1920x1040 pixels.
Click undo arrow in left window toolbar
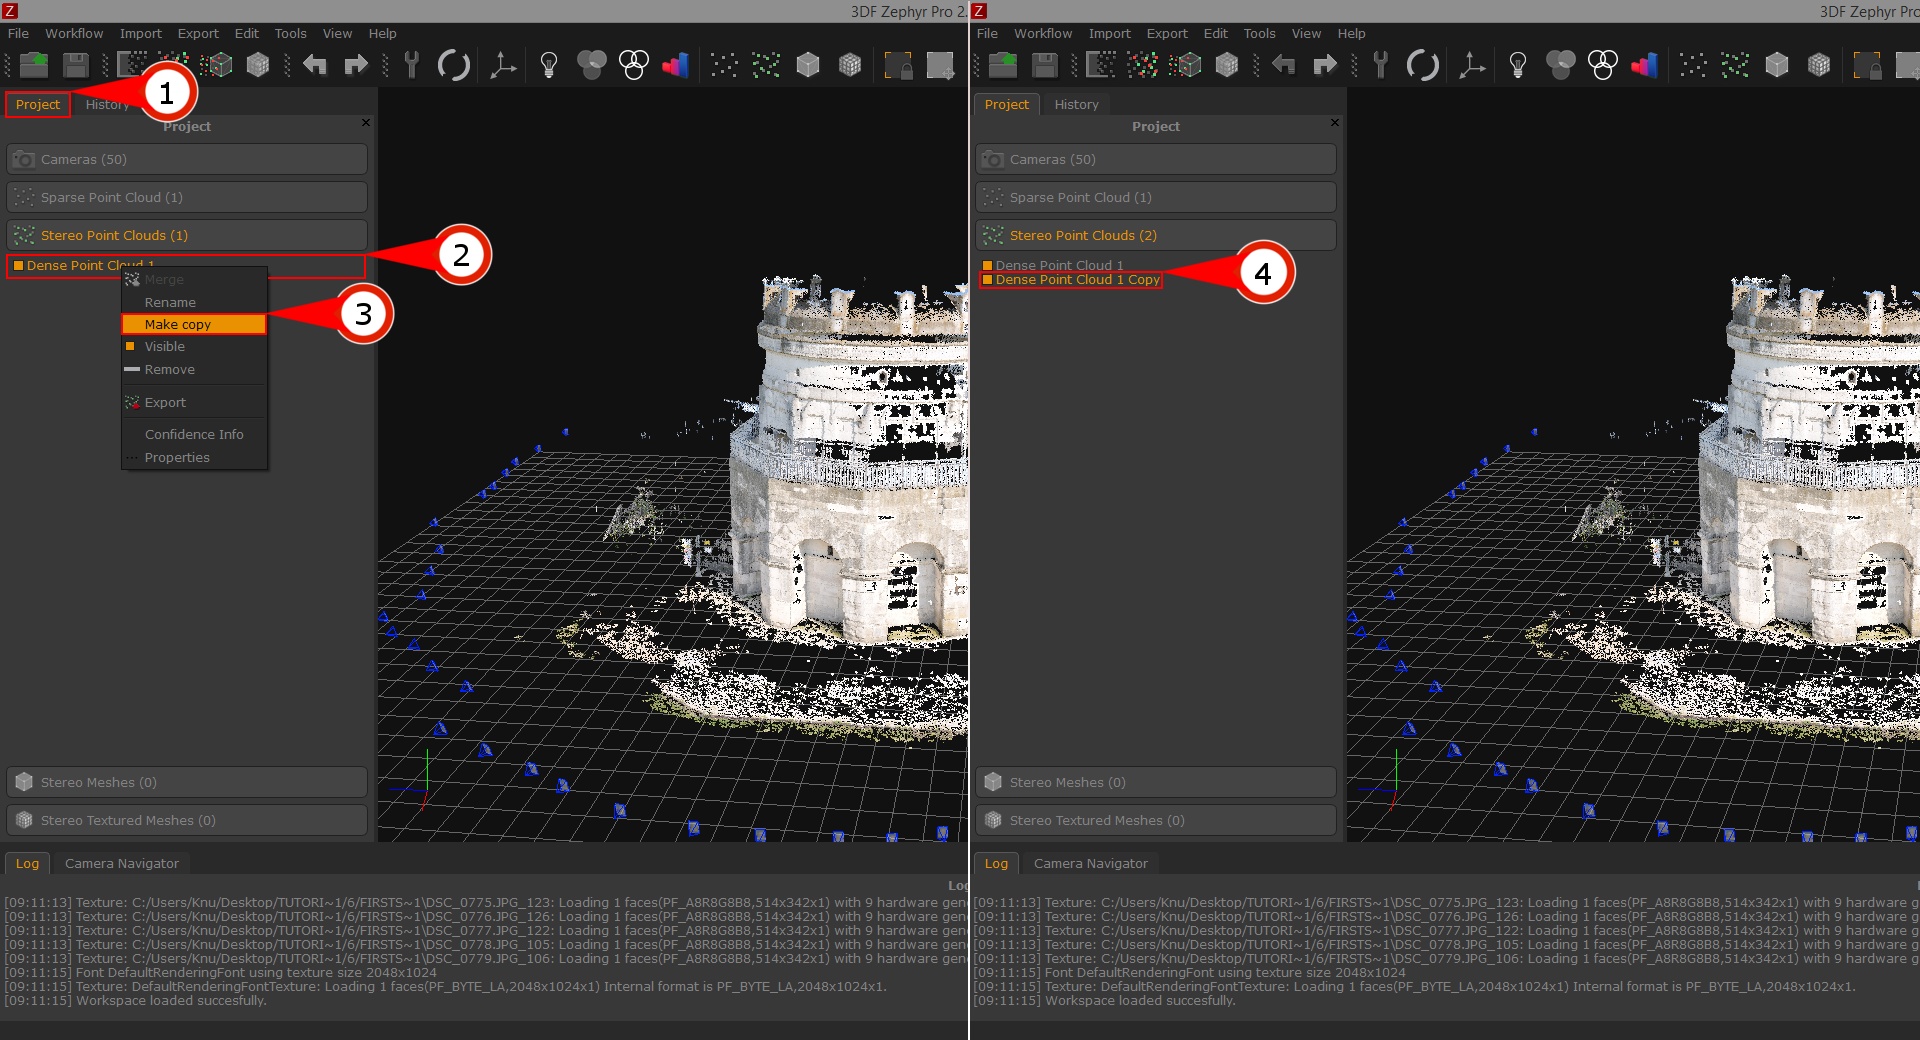pos(315,65)
